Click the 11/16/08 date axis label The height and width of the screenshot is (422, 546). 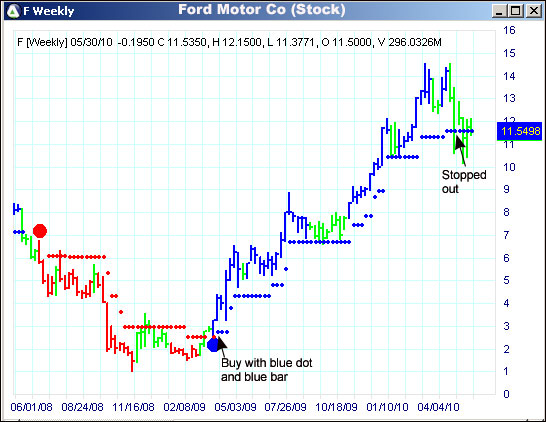[133, 407]
